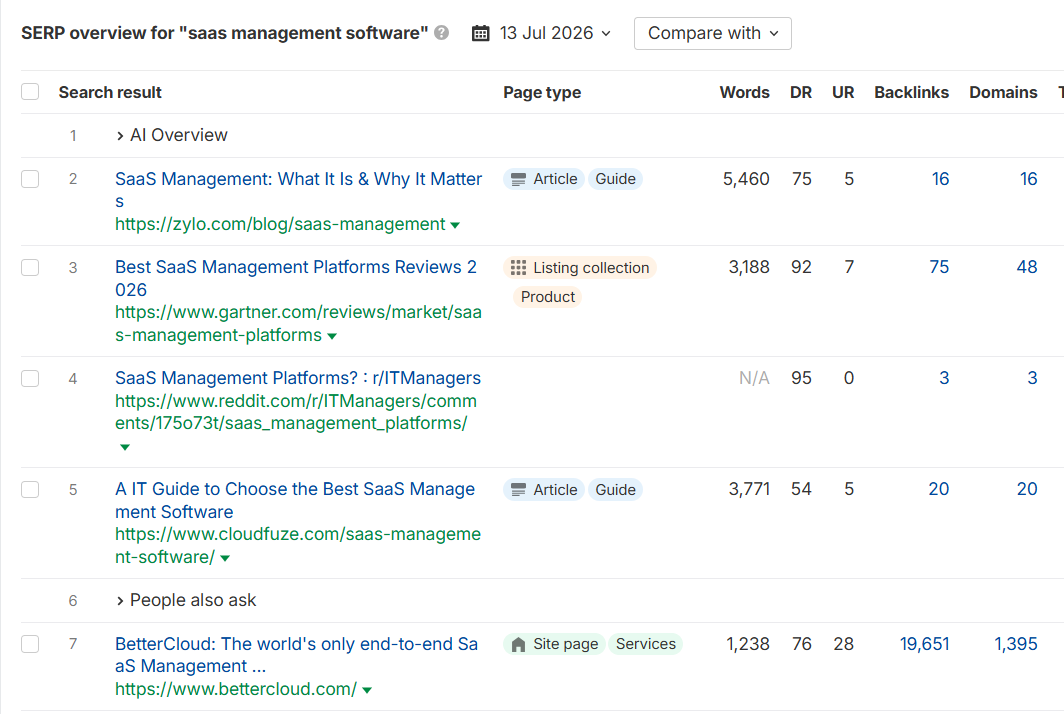Check the box for the BetterCloud result
The width and height of the screenshot is (1064, 714).
point(30,644)
